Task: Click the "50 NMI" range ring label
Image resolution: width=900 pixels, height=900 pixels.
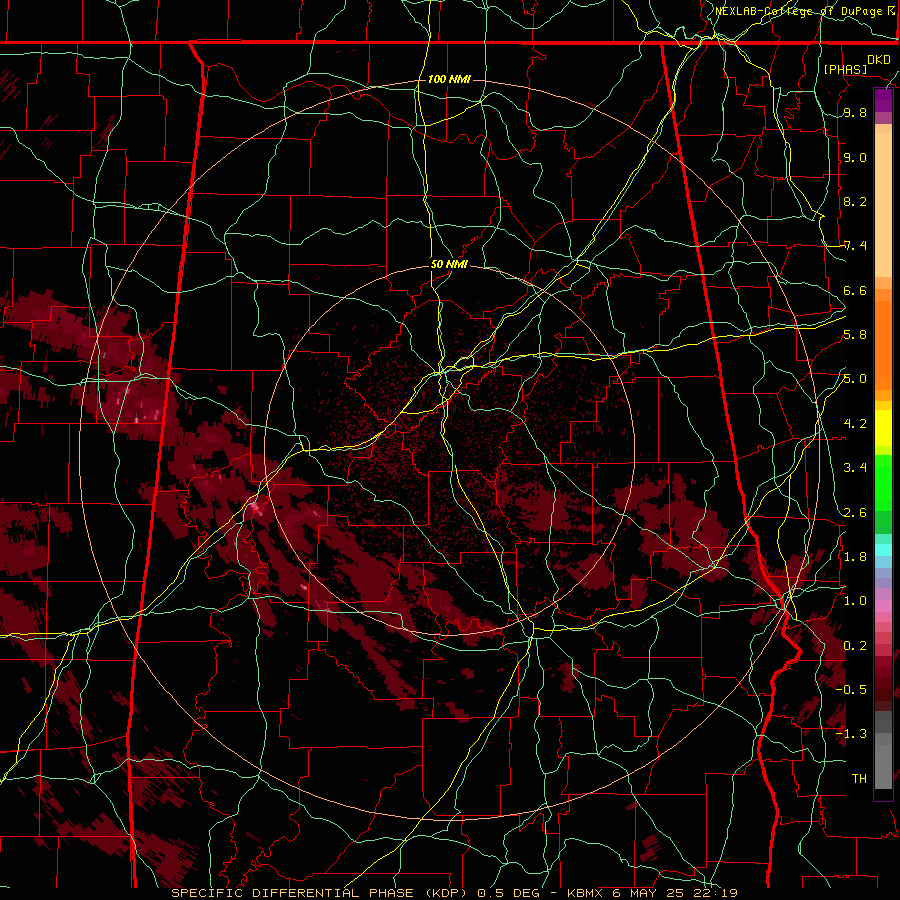Action: click(449, 265)
